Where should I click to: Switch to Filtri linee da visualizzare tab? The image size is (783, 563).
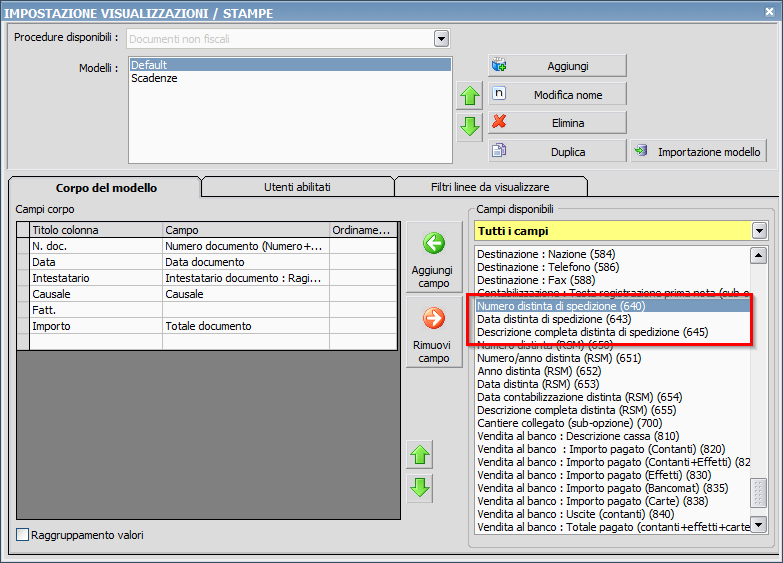490,187
